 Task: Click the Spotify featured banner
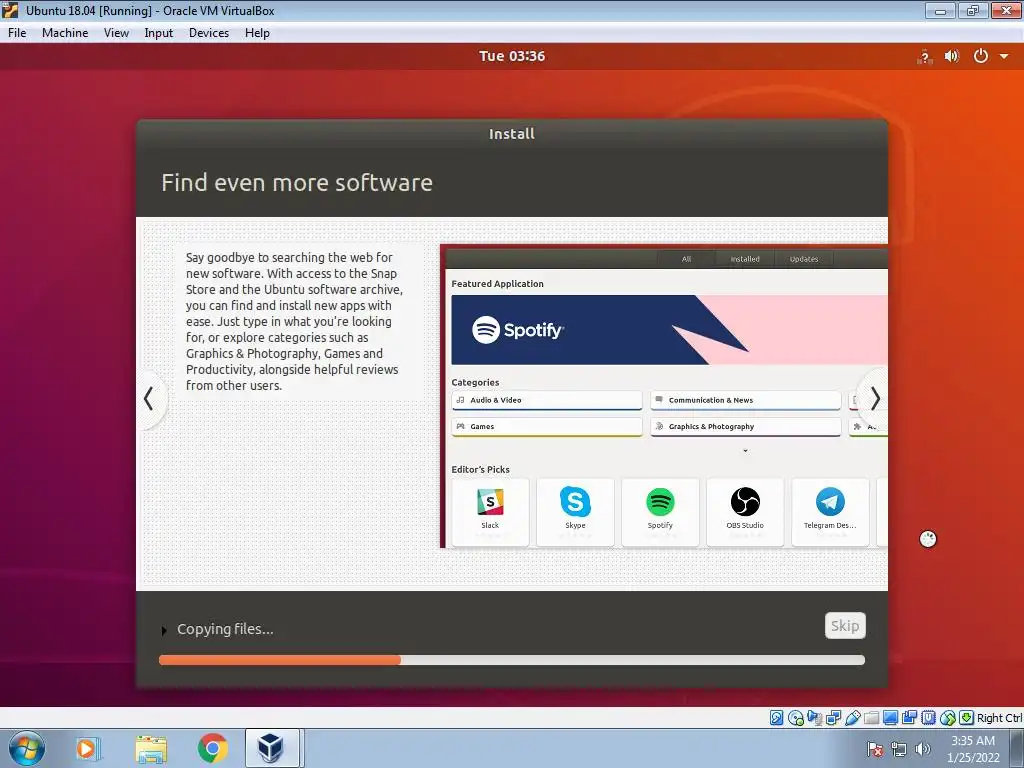click(669, 330)
